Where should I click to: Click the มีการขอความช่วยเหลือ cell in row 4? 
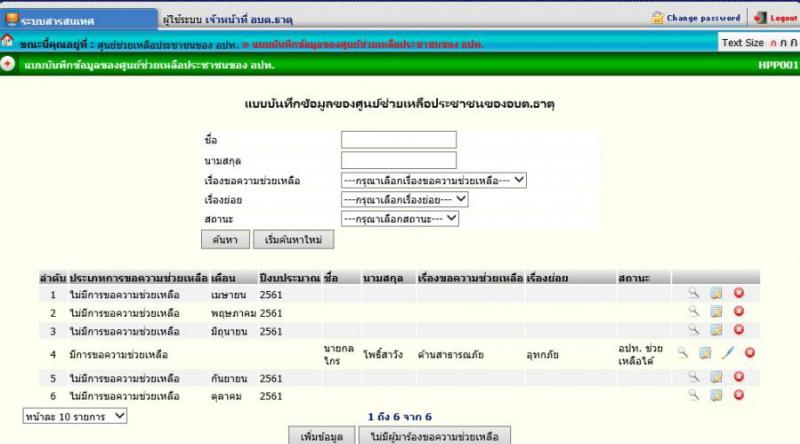point(118,354)
